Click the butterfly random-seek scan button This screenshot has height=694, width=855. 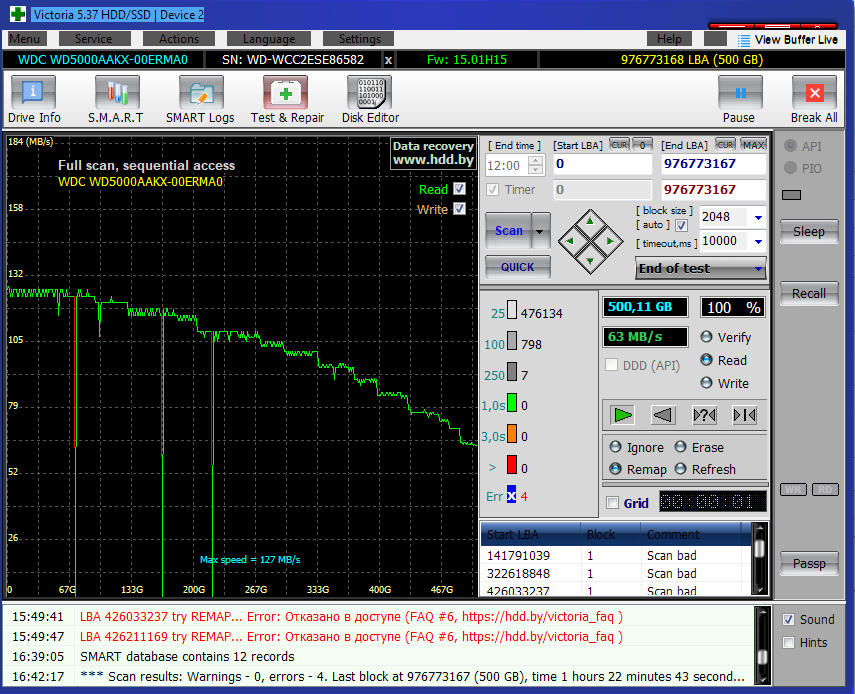tap(744, 415)
